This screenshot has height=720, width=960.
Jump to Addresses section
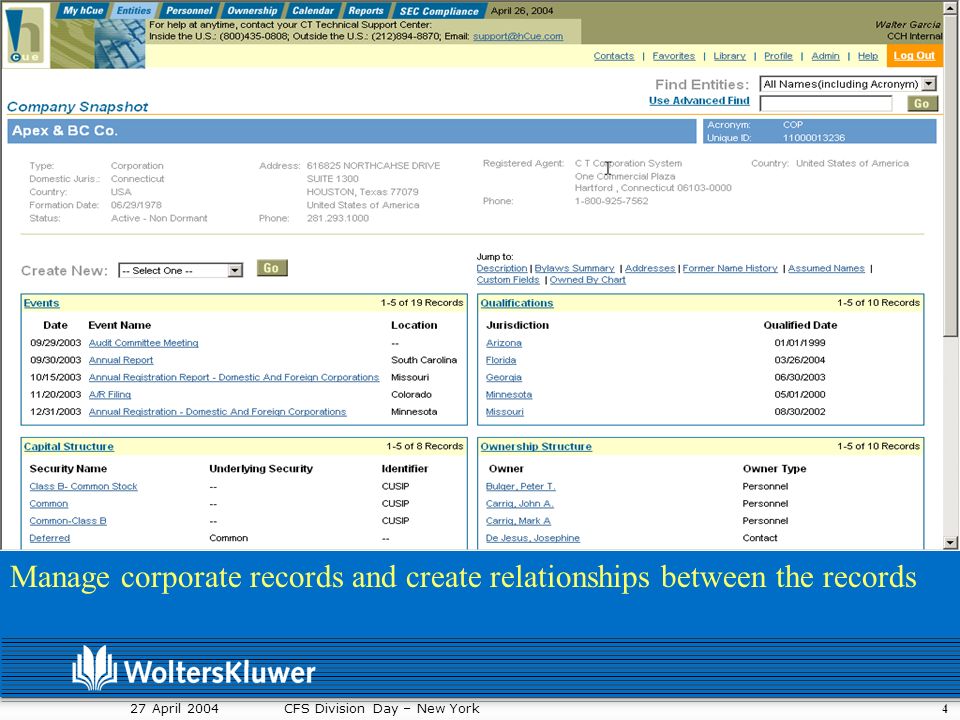650,268
